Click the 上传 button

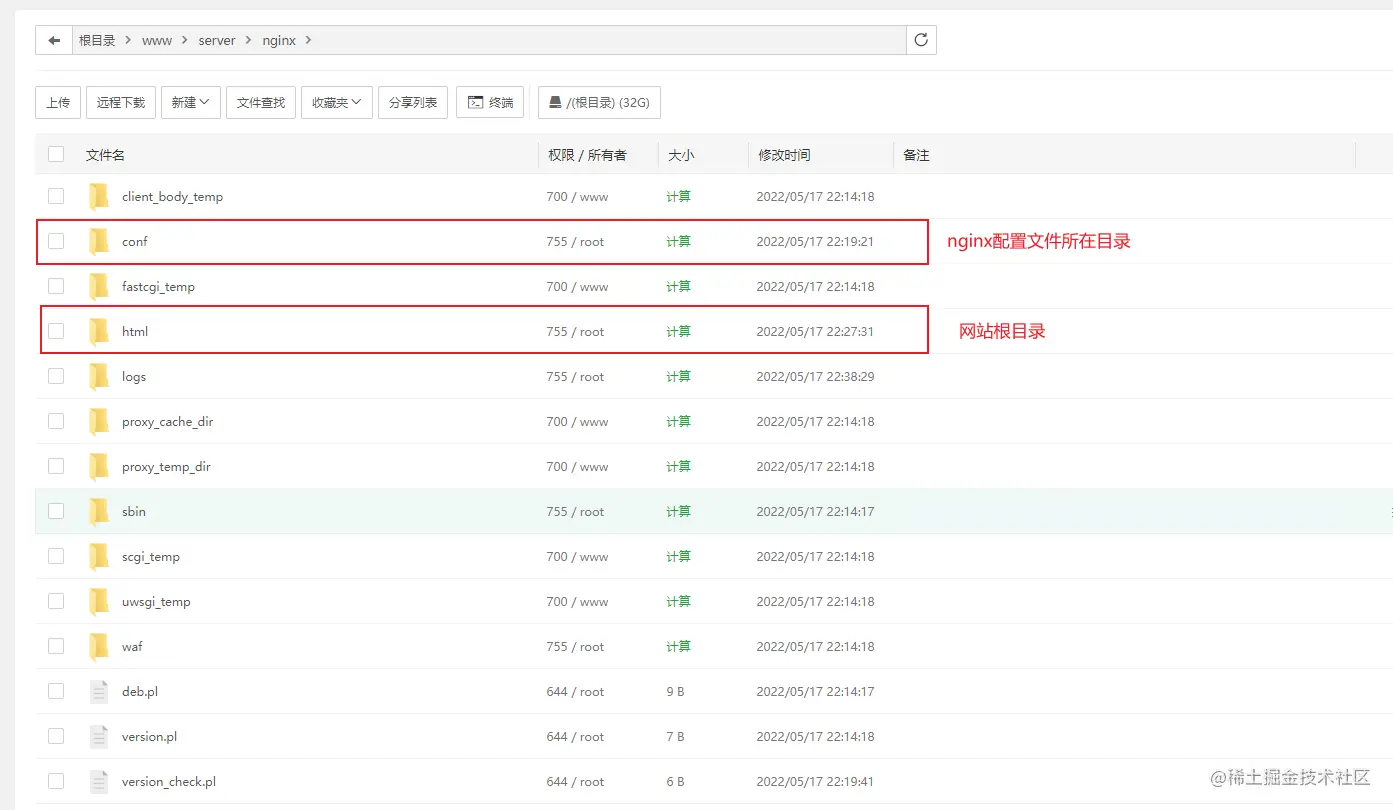click(58, 102)
